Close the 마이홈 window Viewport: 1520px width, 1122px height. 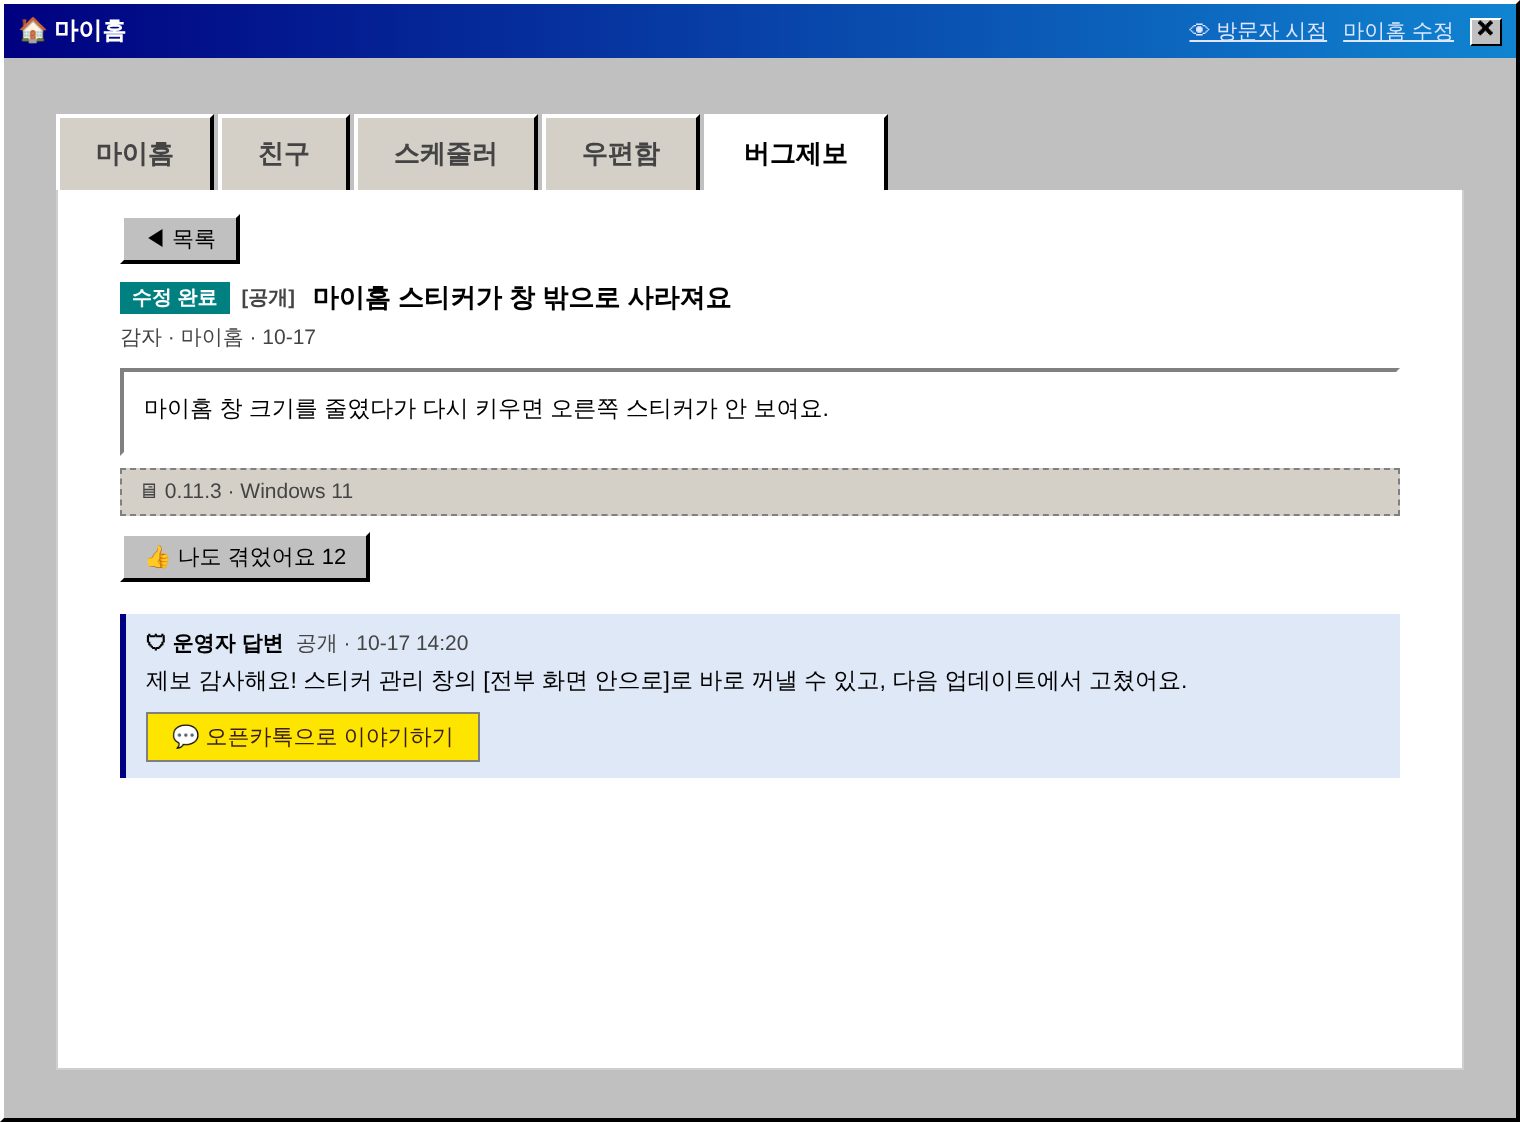(1486, 31)
